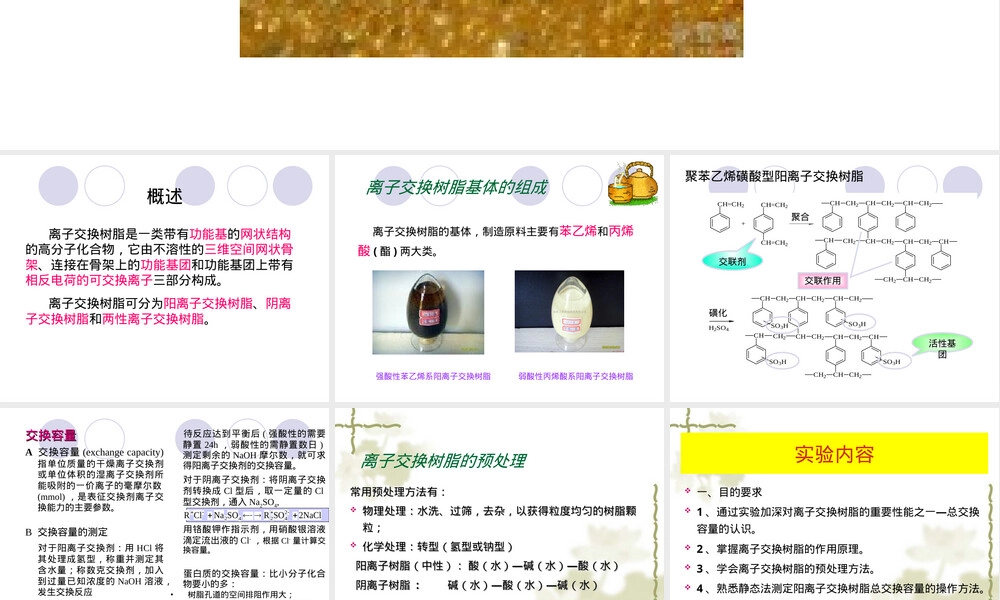This screenshot has height=600, width=1000.
Task: Open the 交换容量 slide thumbnail
Action: click(x=165, y=504)
